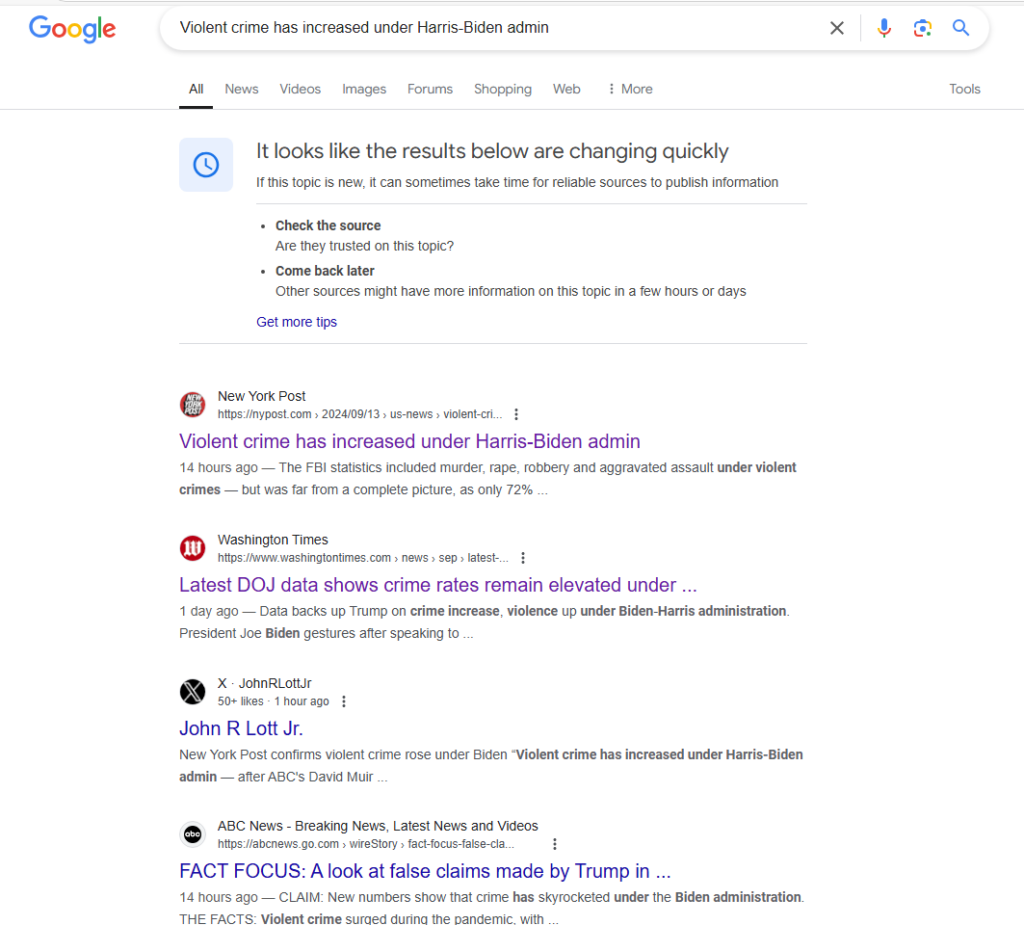Switch to the News tab
1024x925 pixels.
click(241, 89)
